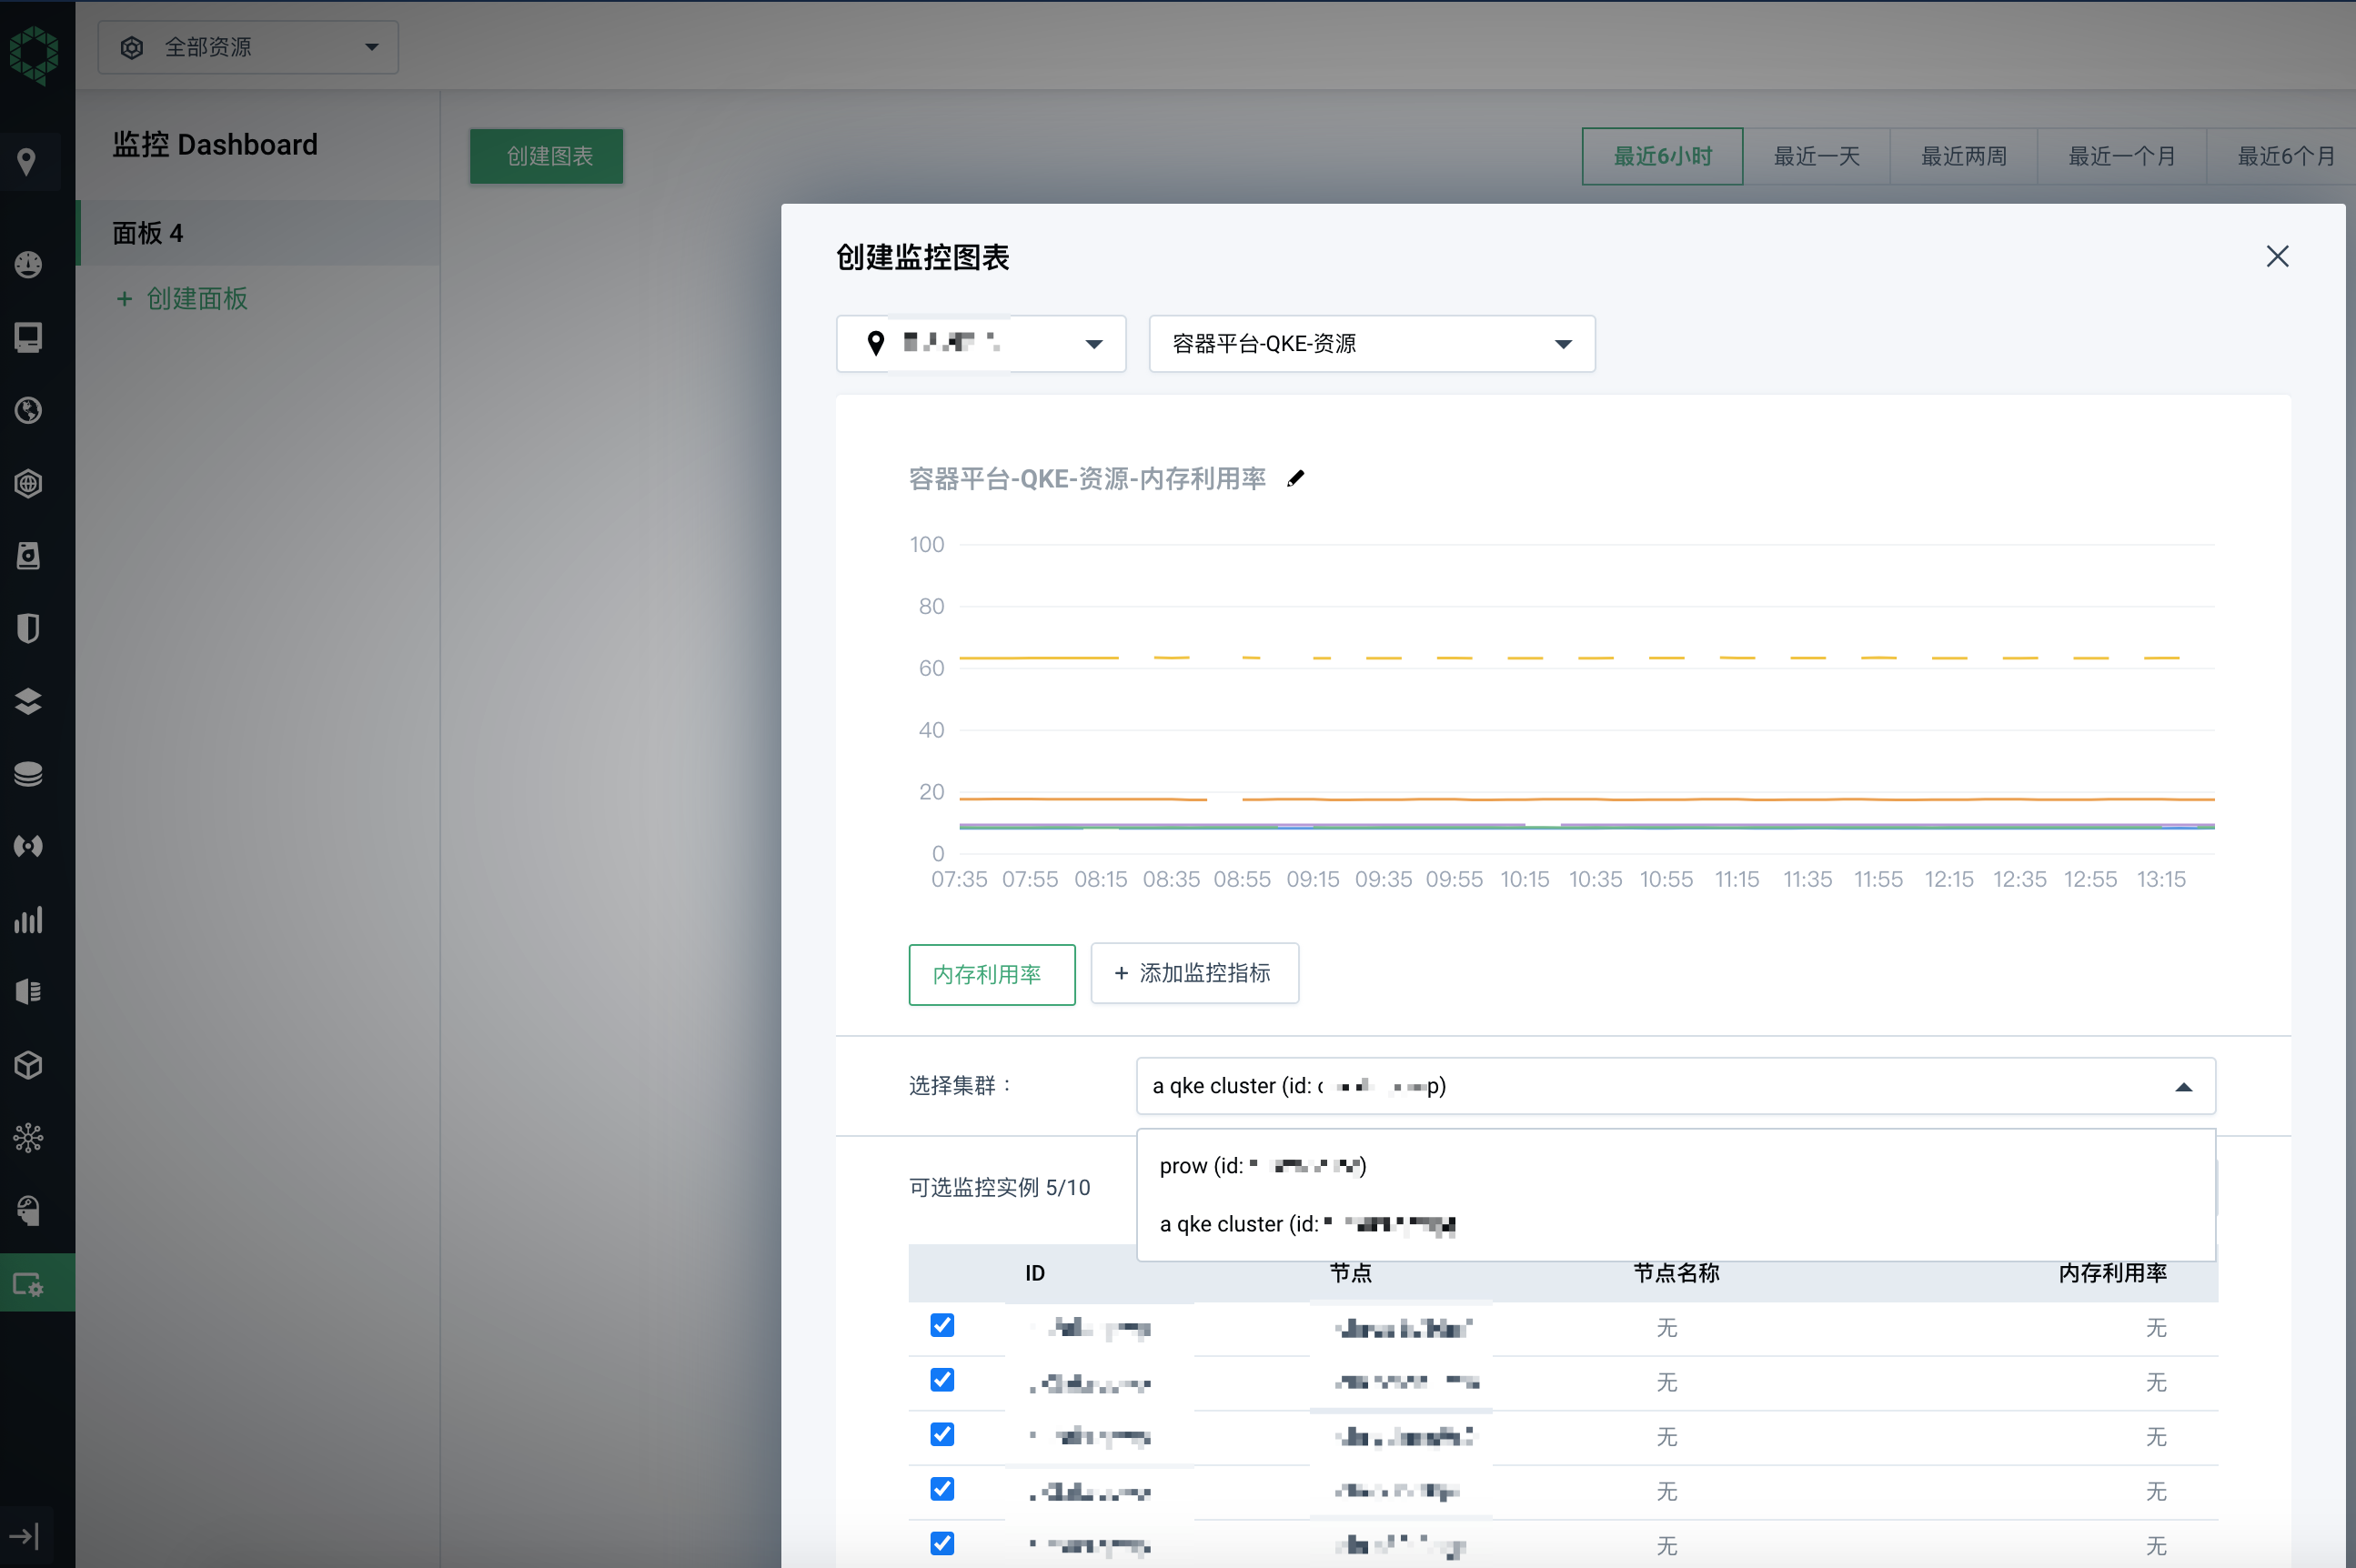Click the shield icon in the left sidebar

(x=28, y=628)
